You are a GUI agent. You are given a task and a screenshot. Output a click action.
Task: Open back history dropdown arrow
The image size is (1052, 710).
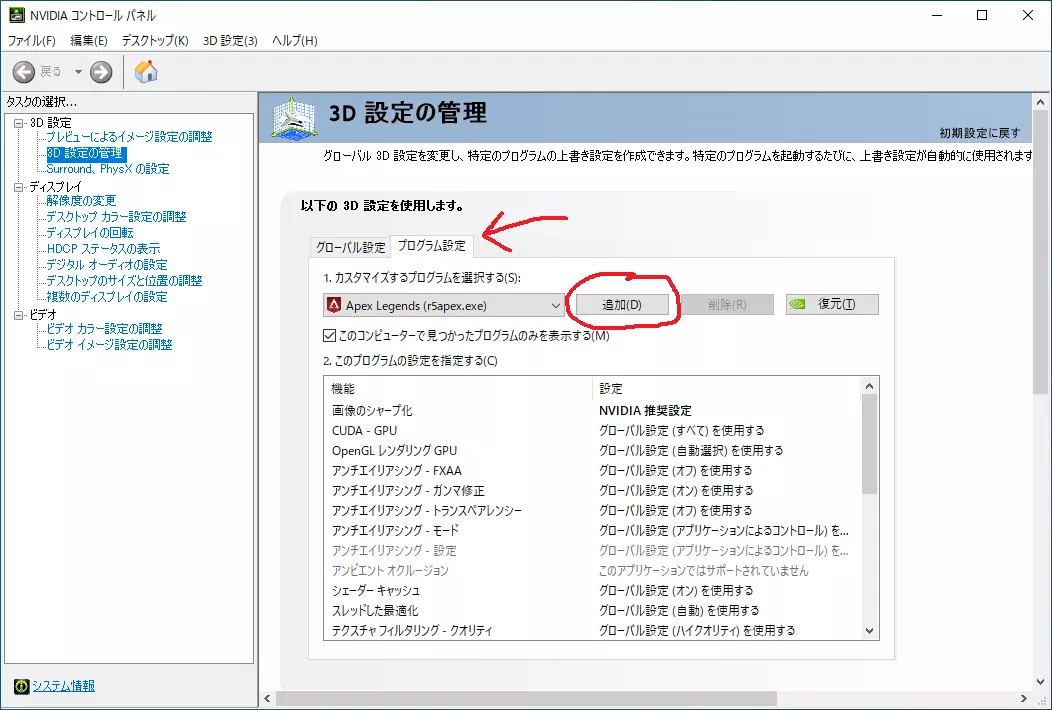(x=78, y=72)
